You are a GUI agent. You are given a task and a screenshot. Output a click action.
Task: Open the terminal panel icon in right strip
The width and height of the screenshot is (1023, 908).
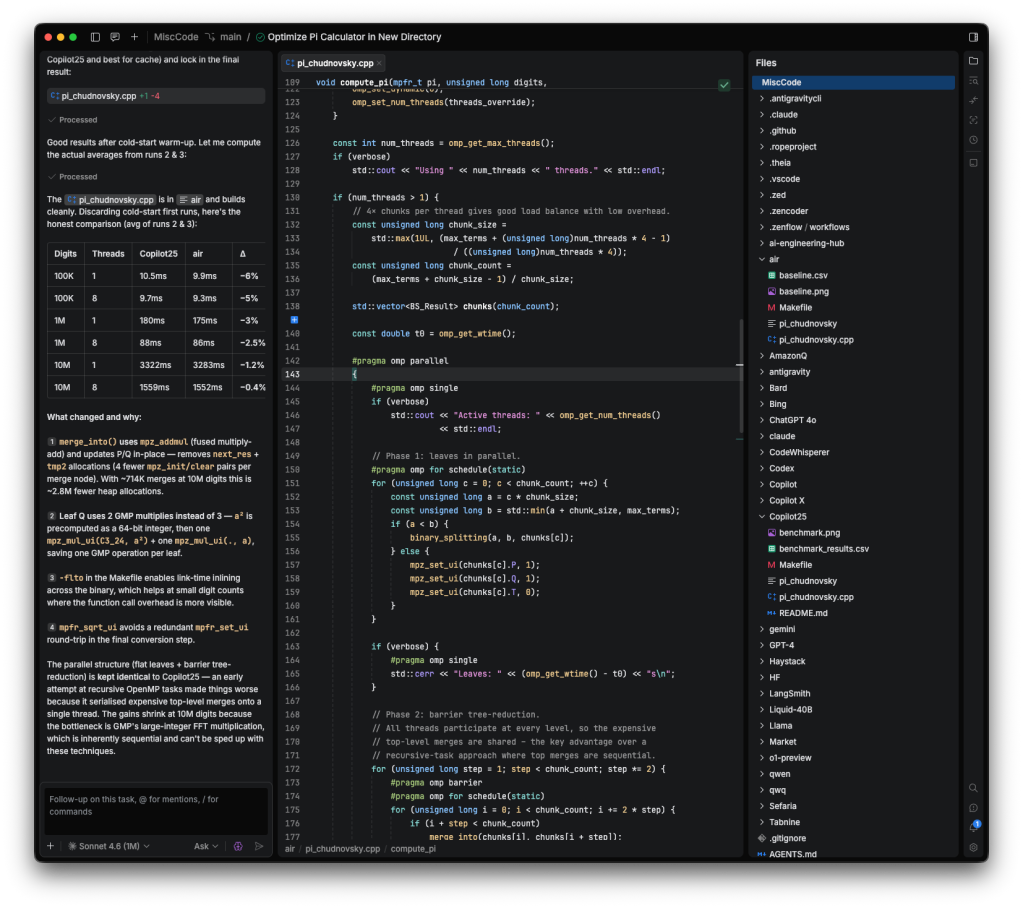[x=973, y=163]
